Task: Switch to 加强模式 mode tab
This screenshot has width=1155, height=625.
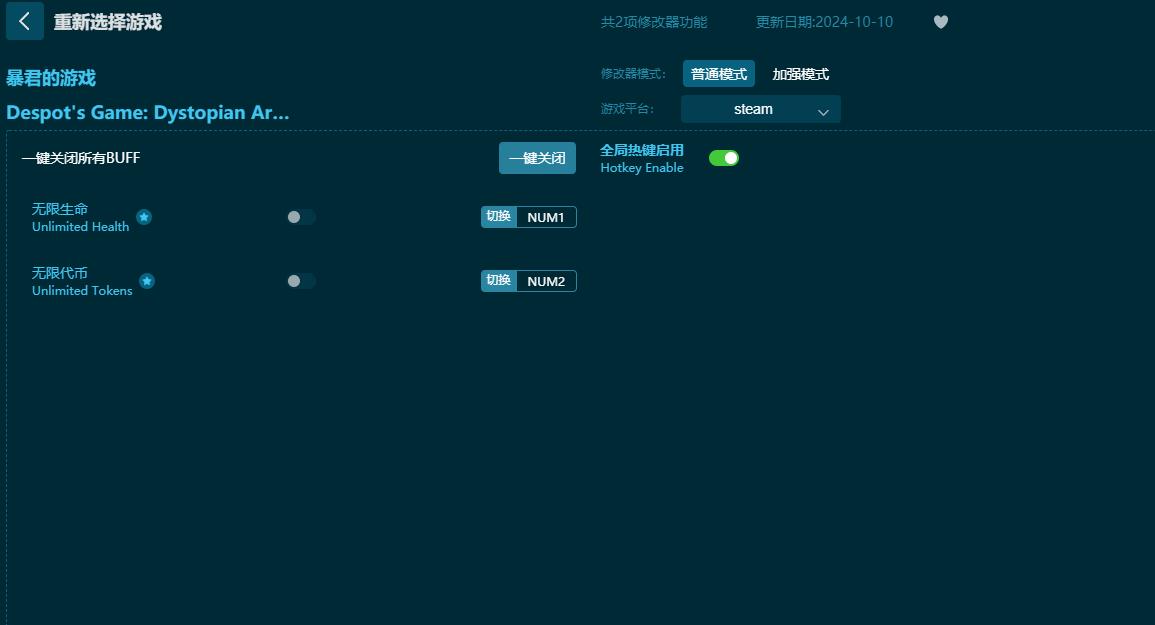Action: tap(800, 74)
